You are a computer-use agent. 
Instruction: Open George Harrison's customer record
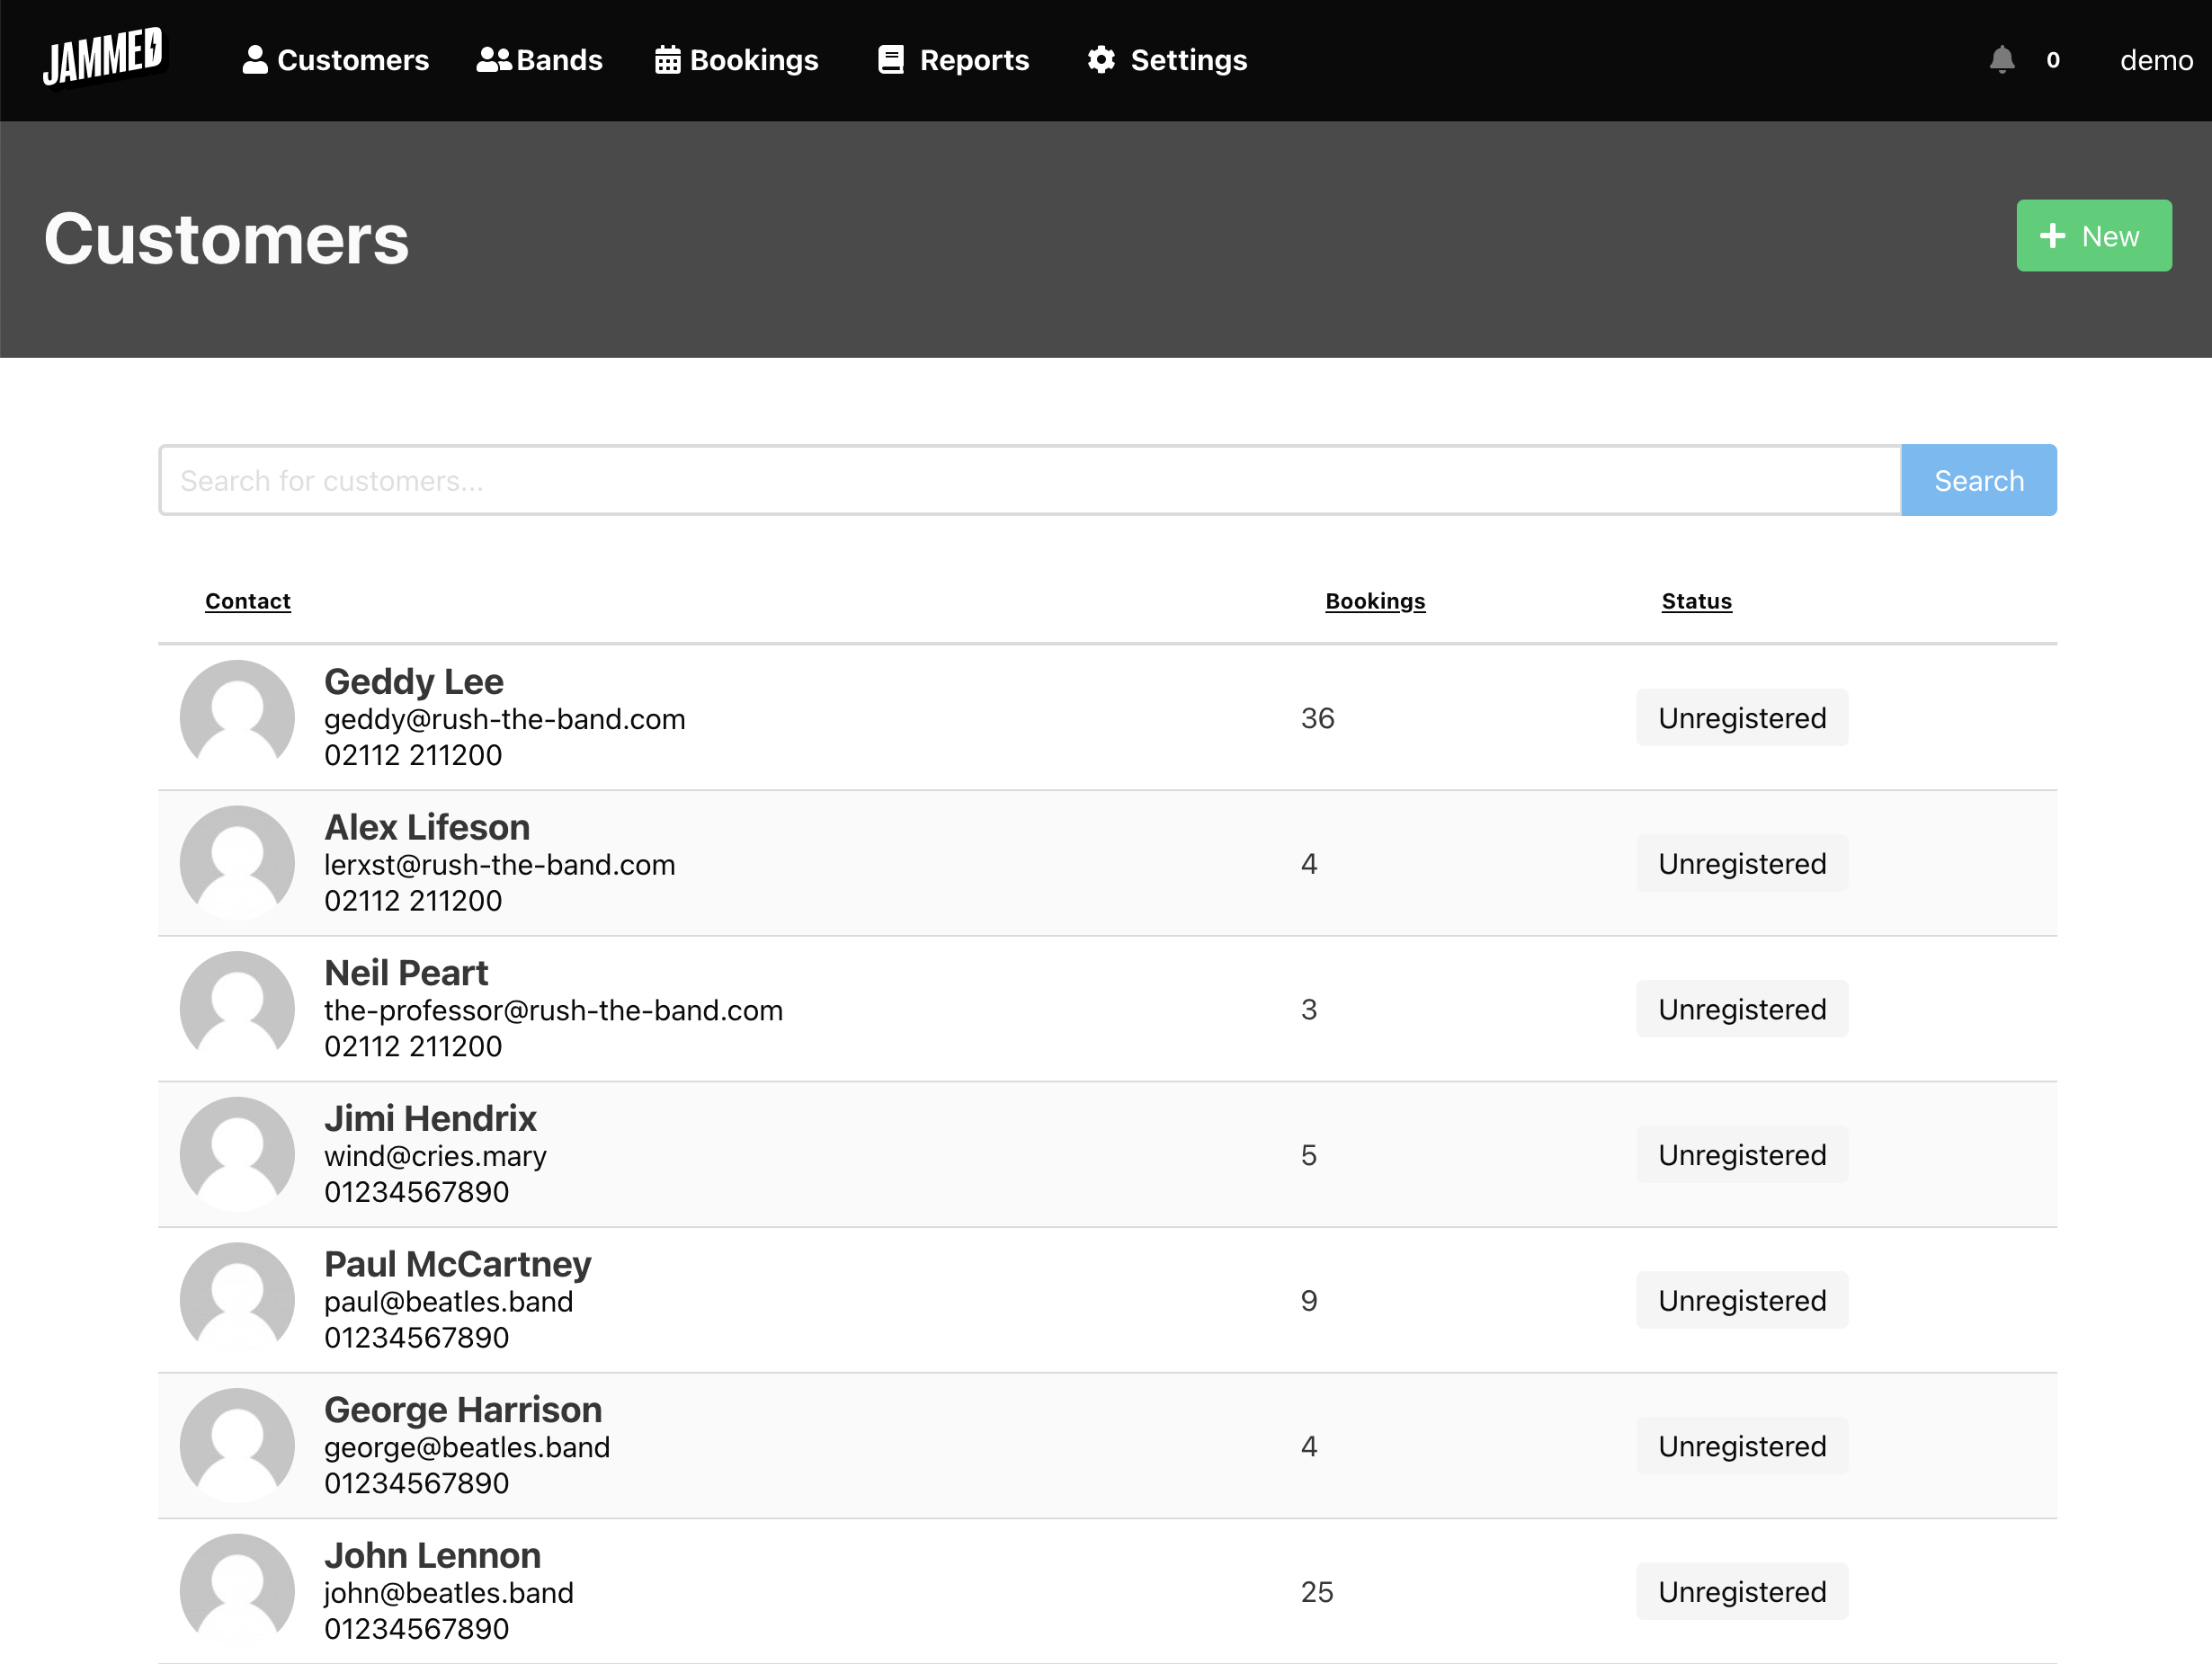463,1410
